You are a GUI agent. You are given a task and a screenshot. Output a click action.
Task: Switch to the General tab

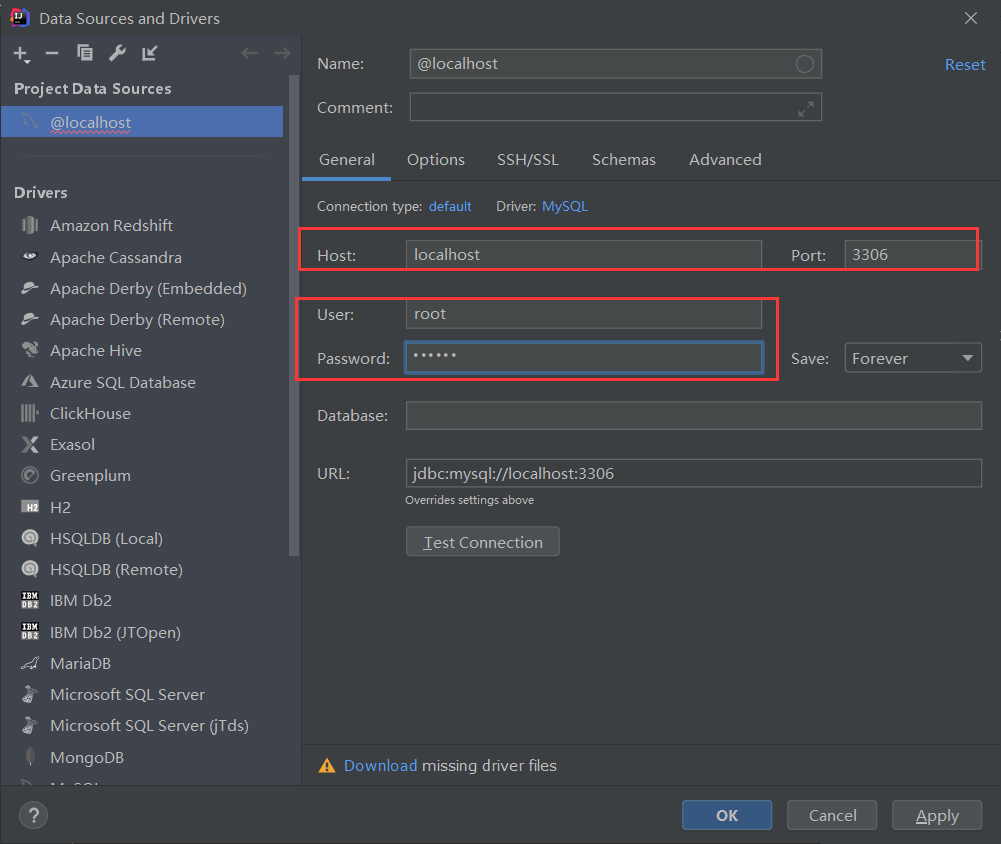pos(347,160)
